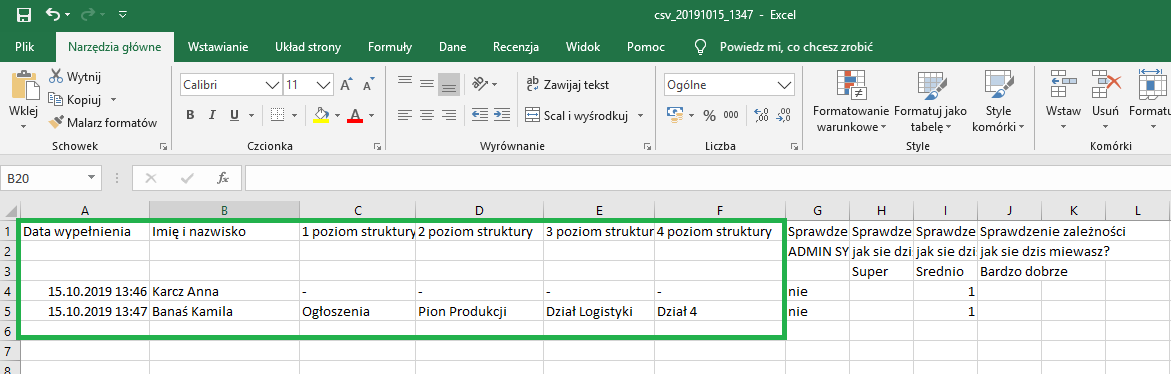Viewport: 1171px width, 374px height.
Task: Align text to middle of cell
Action: pyautogui.click(x=427, y=83)
